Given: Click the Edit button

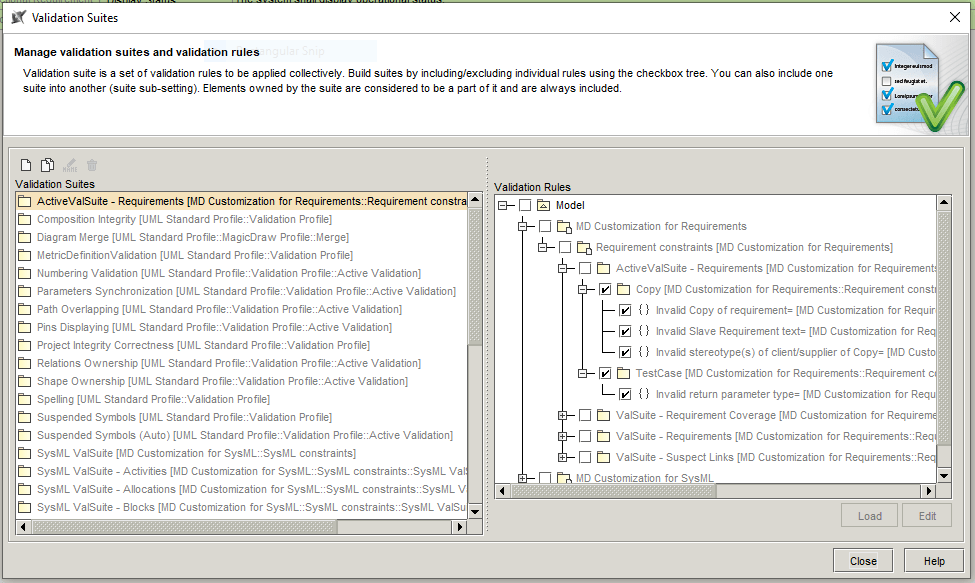Looking at the screenshot, I should pyautogui.click(x=927, y=516).
